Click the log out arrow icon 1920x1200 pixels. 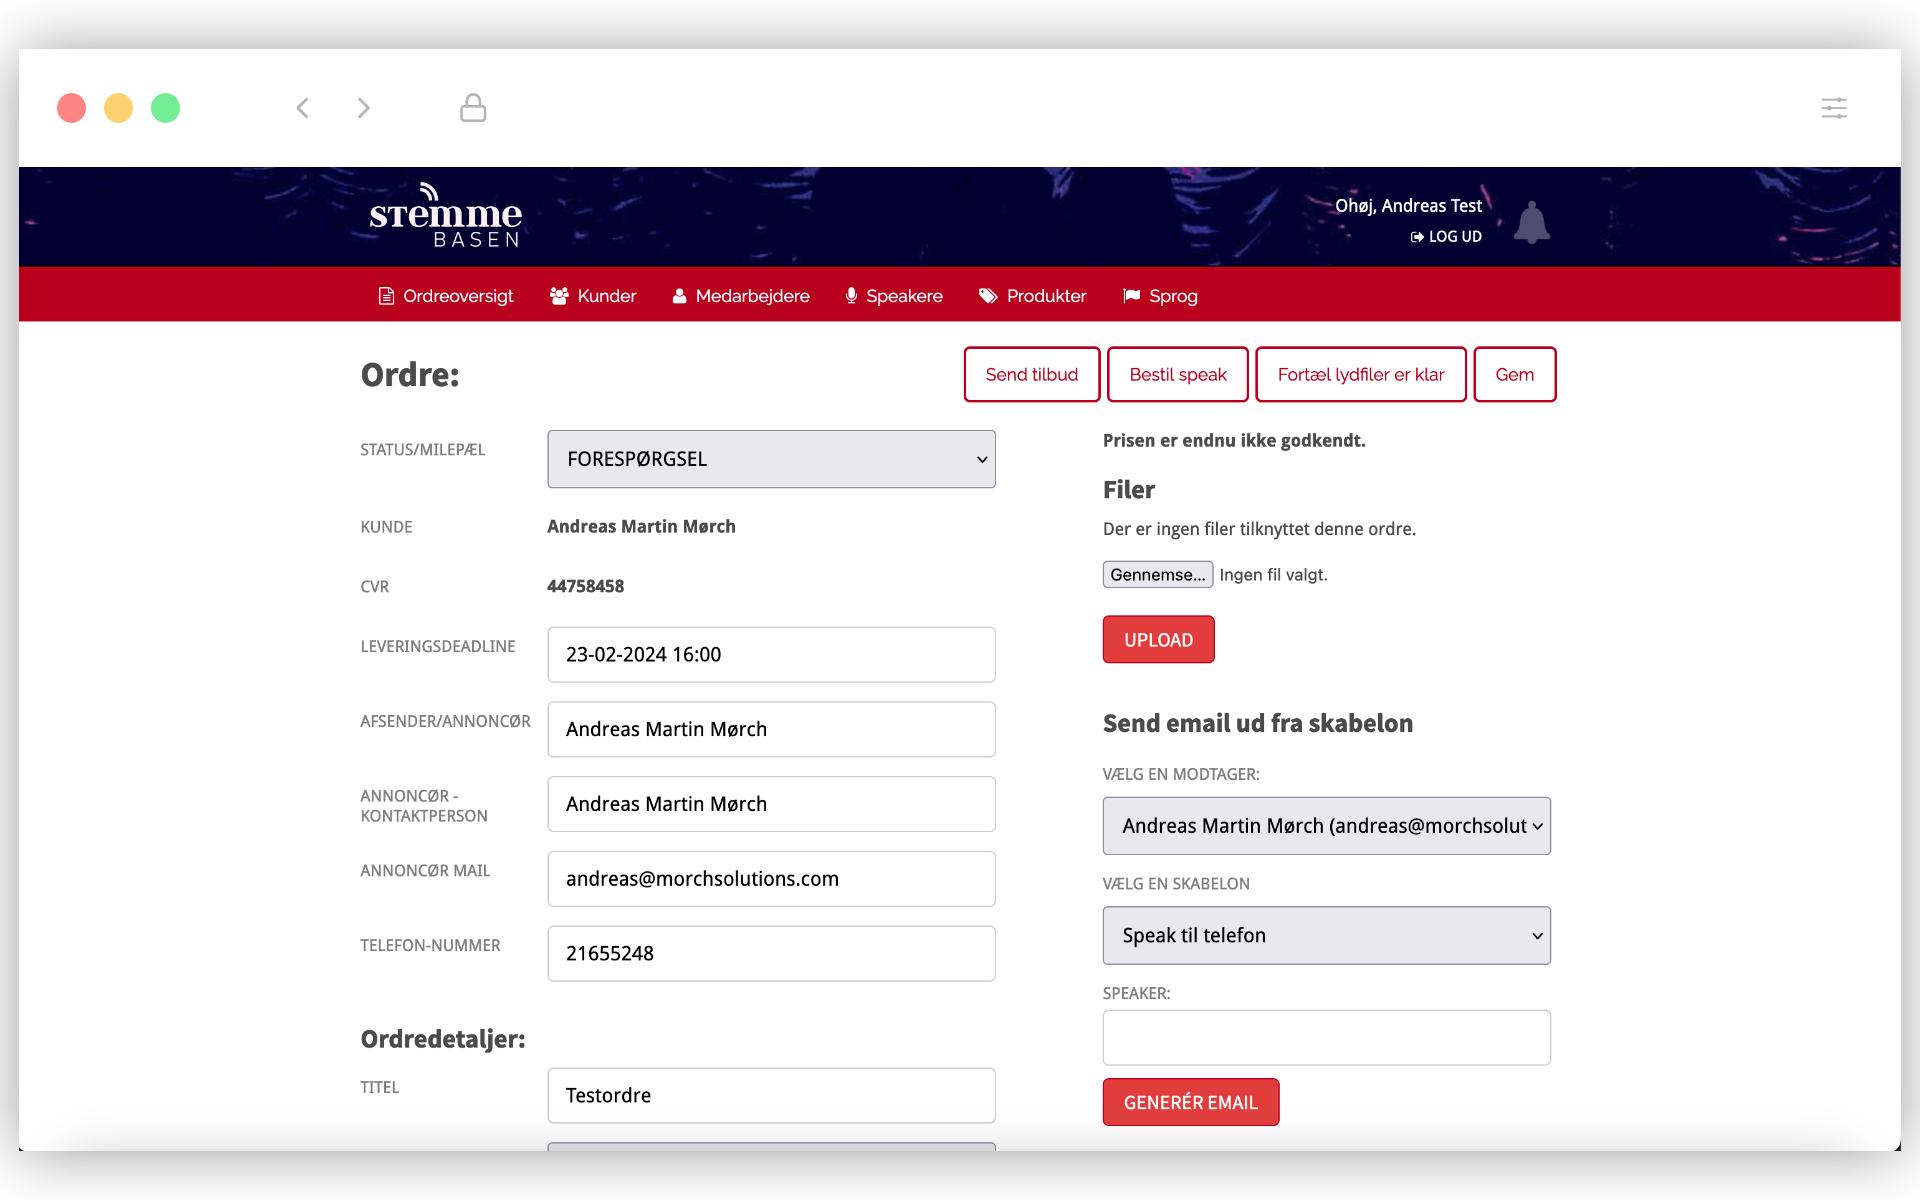(1418, 237)
